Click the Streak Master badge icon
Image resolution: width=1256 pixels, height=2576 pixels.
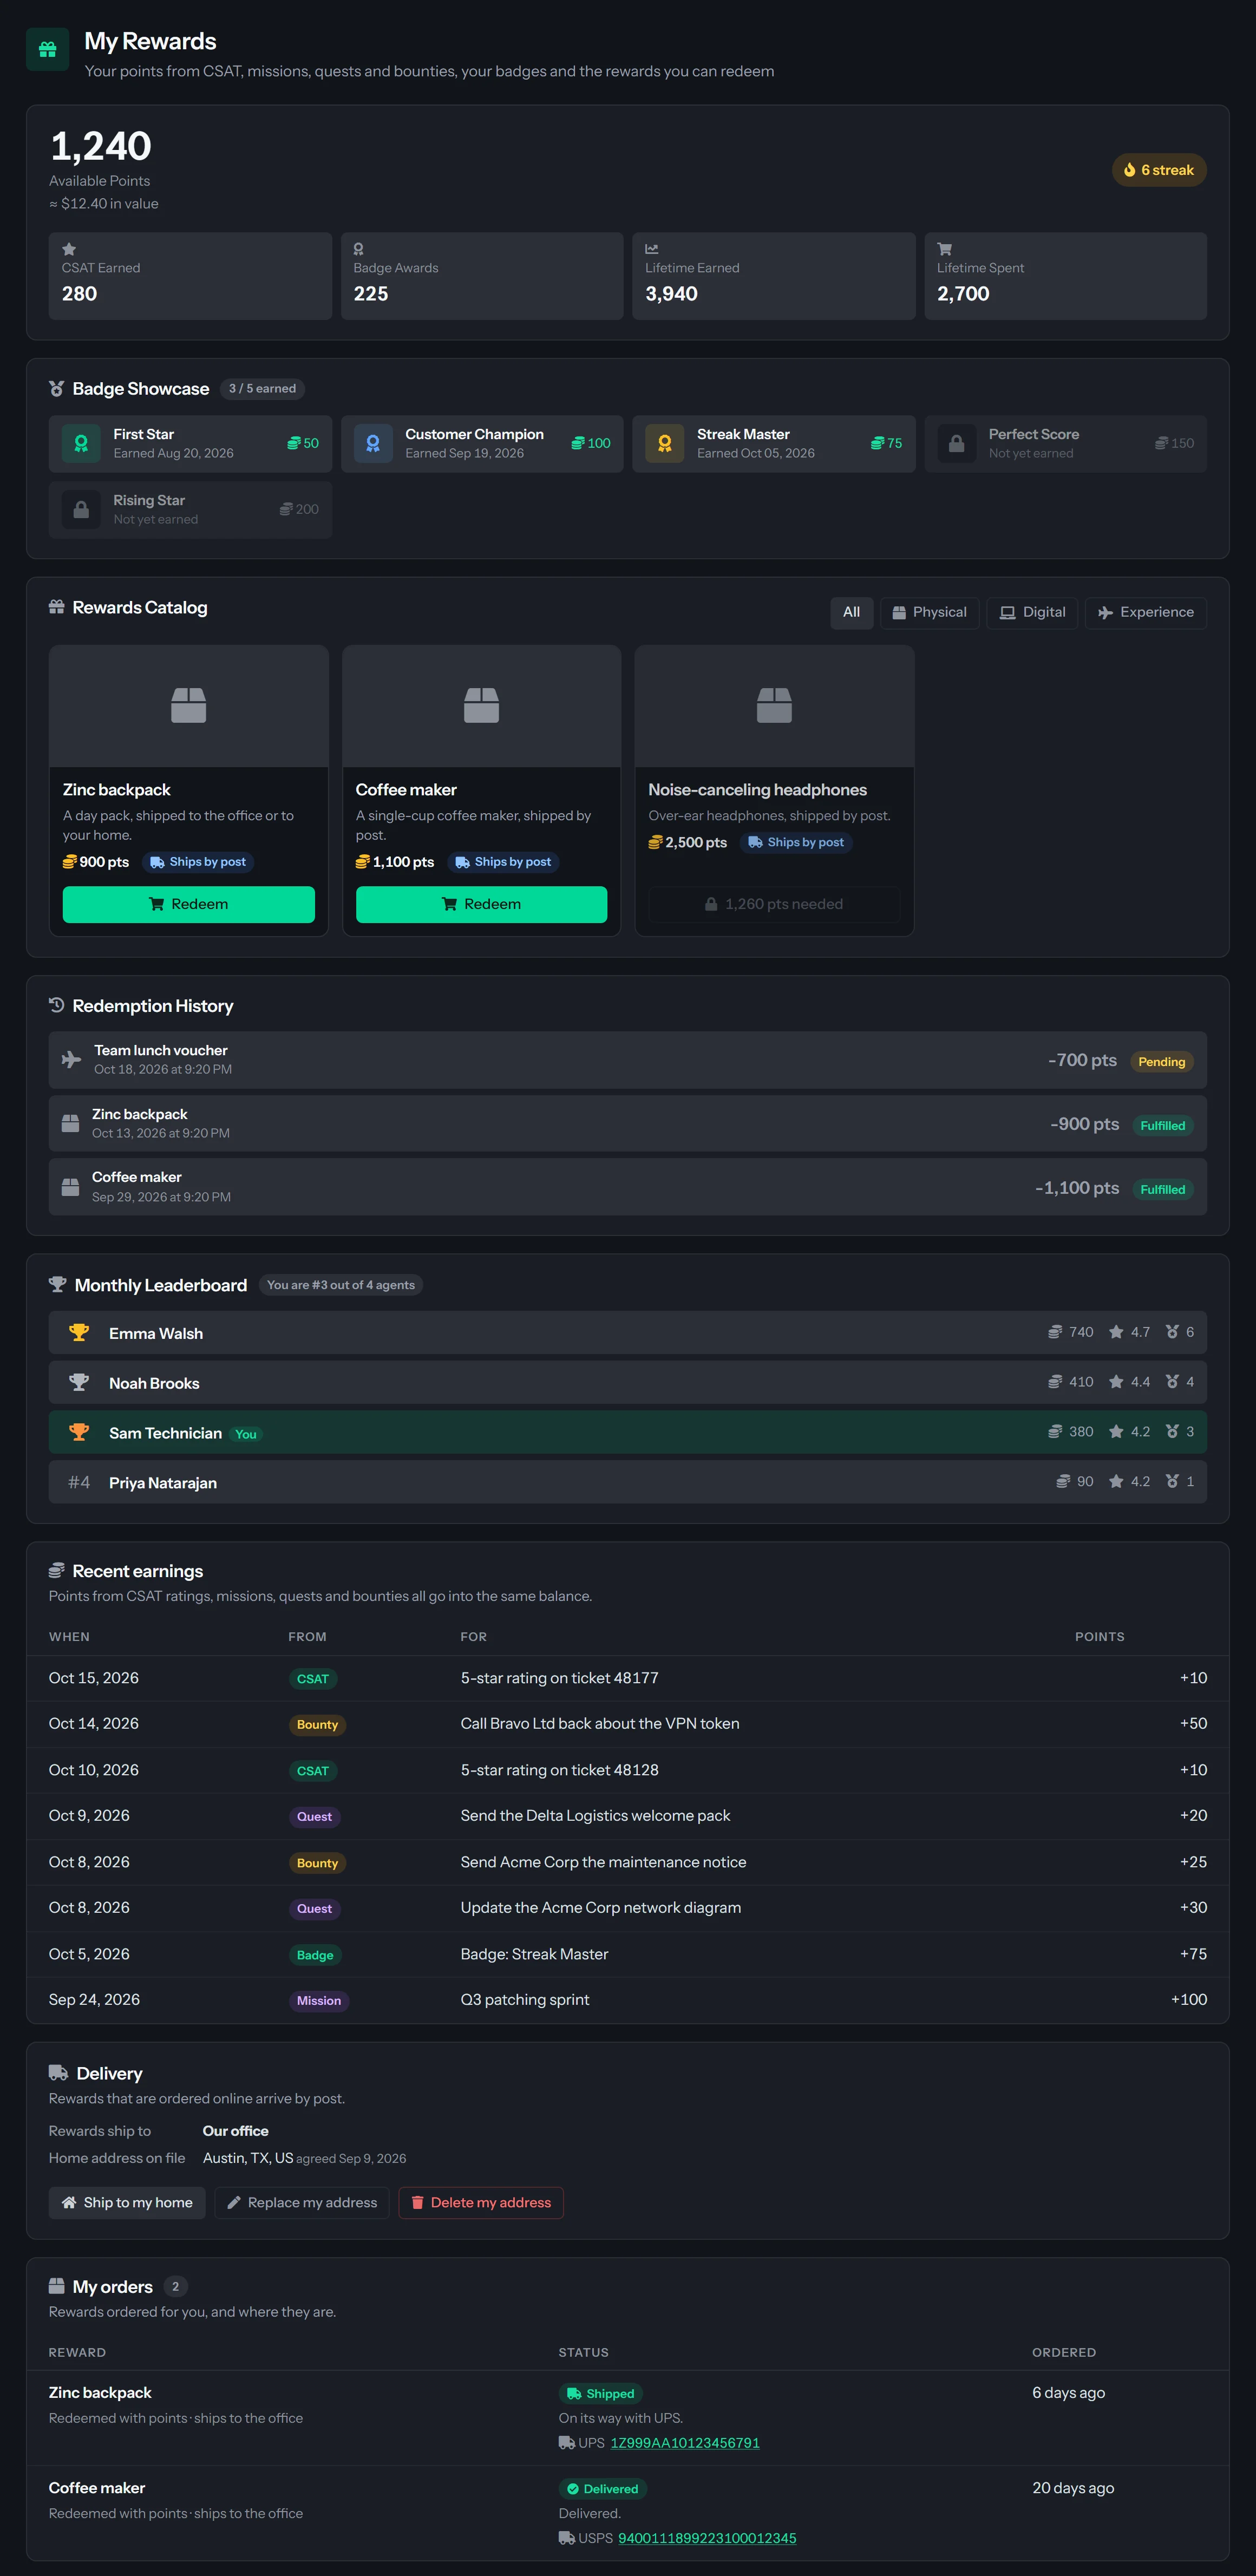[x=665, y=443]
